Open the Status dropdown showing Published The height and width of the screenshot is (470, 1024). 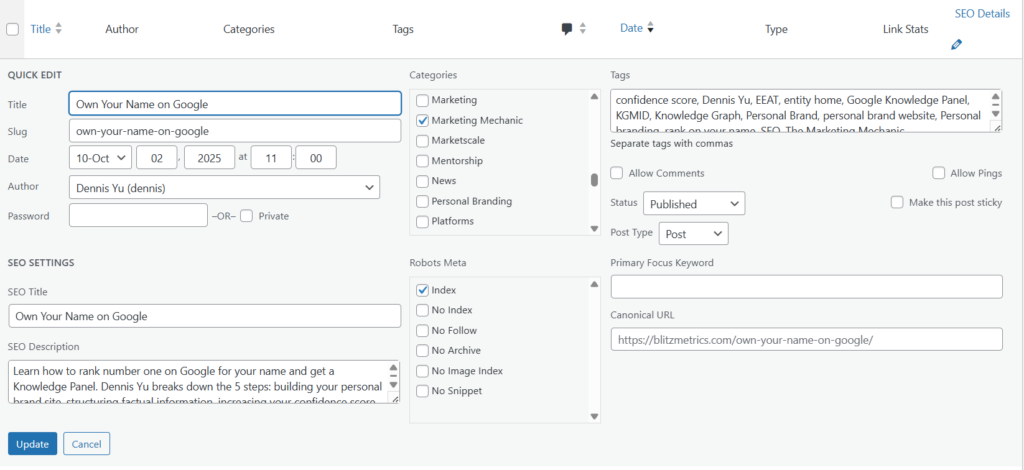(x=693, y=204)
